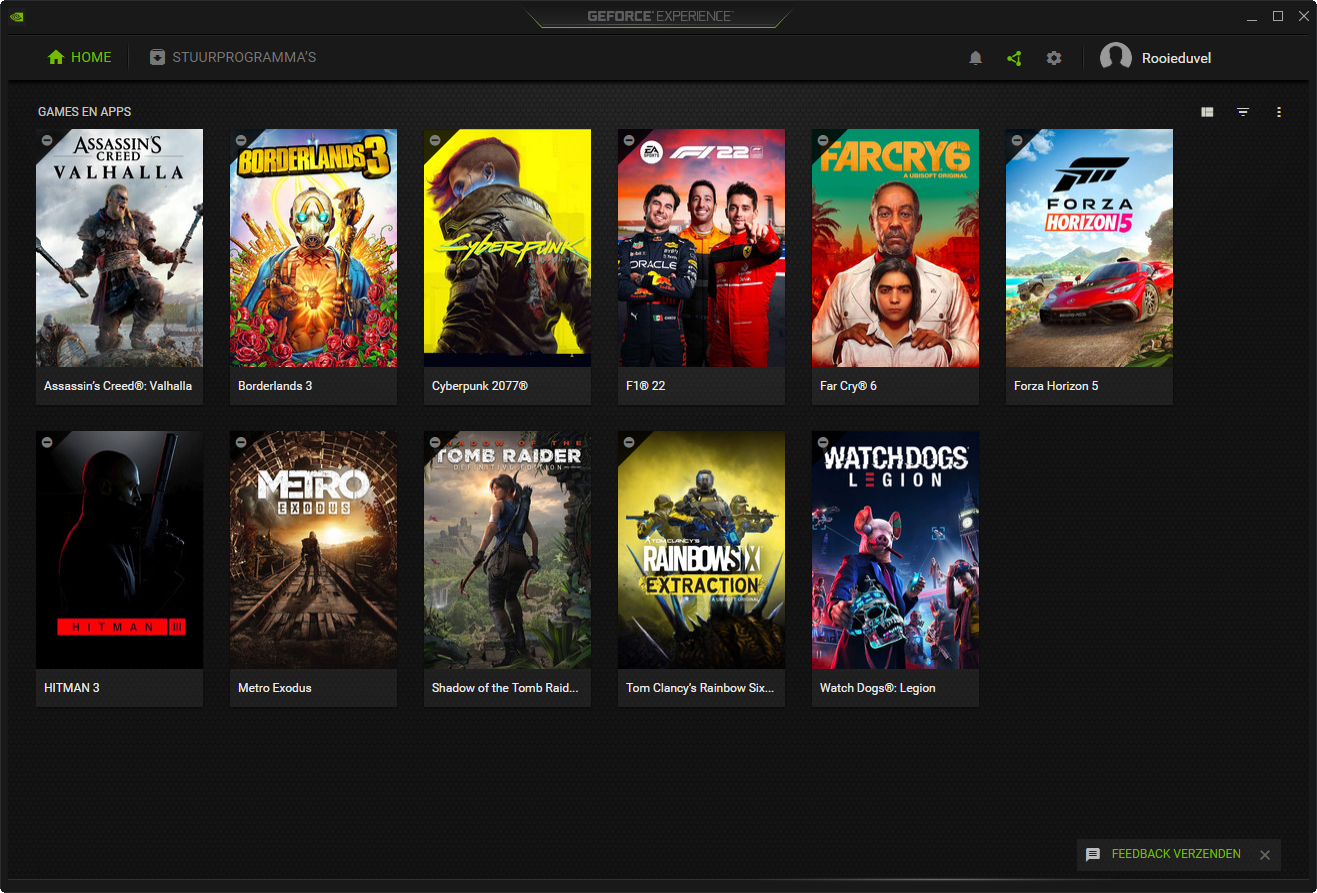The height and width of the screenshot is (893, 1317).
Task: Click the minus badge on Shadow of the Tomb Raider
Action: pos(435,442)
